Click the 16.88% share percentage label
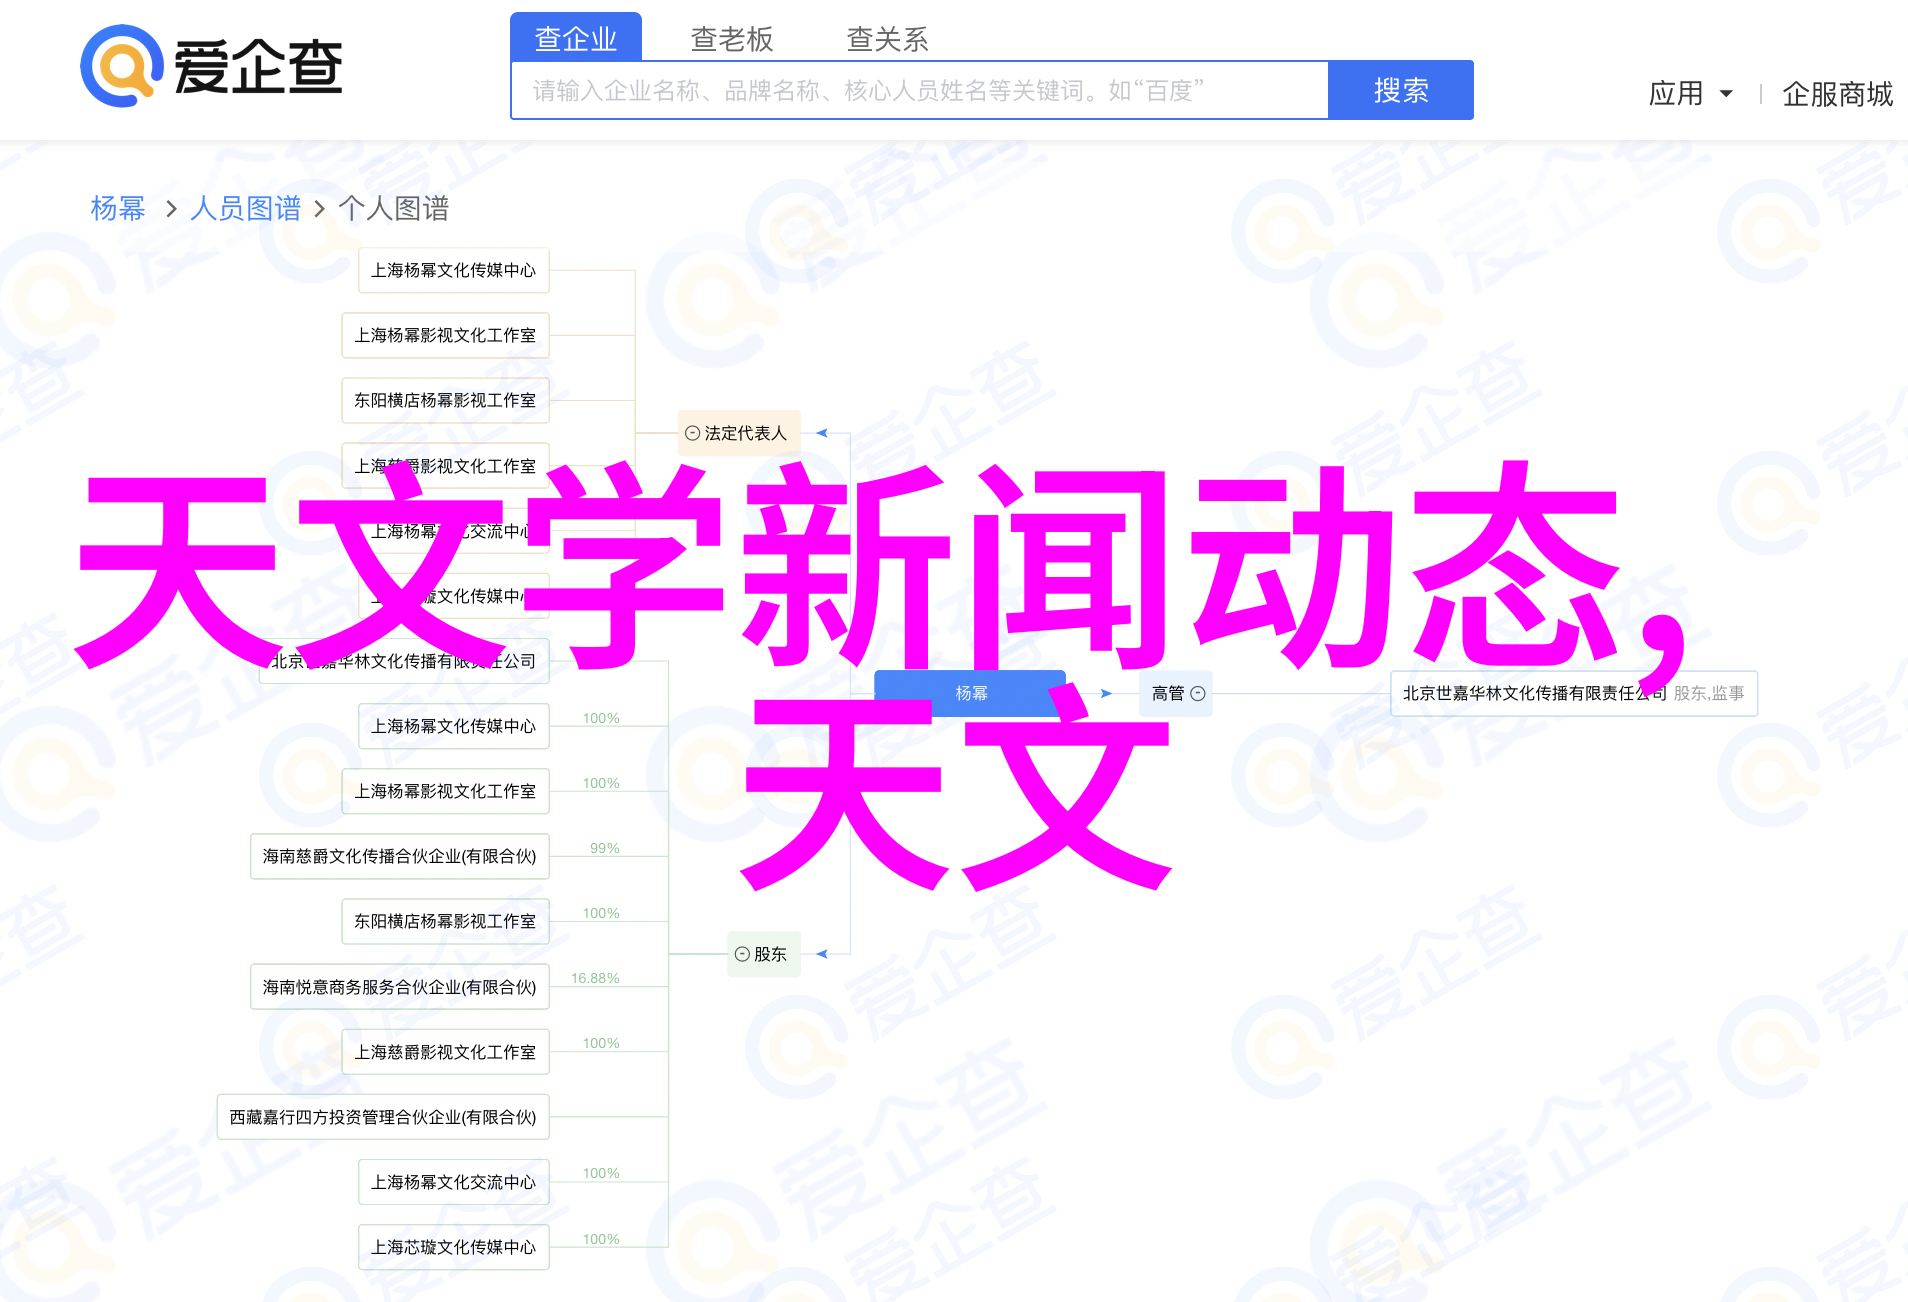The image size is (1908, 1302). (x=595, y=978)
